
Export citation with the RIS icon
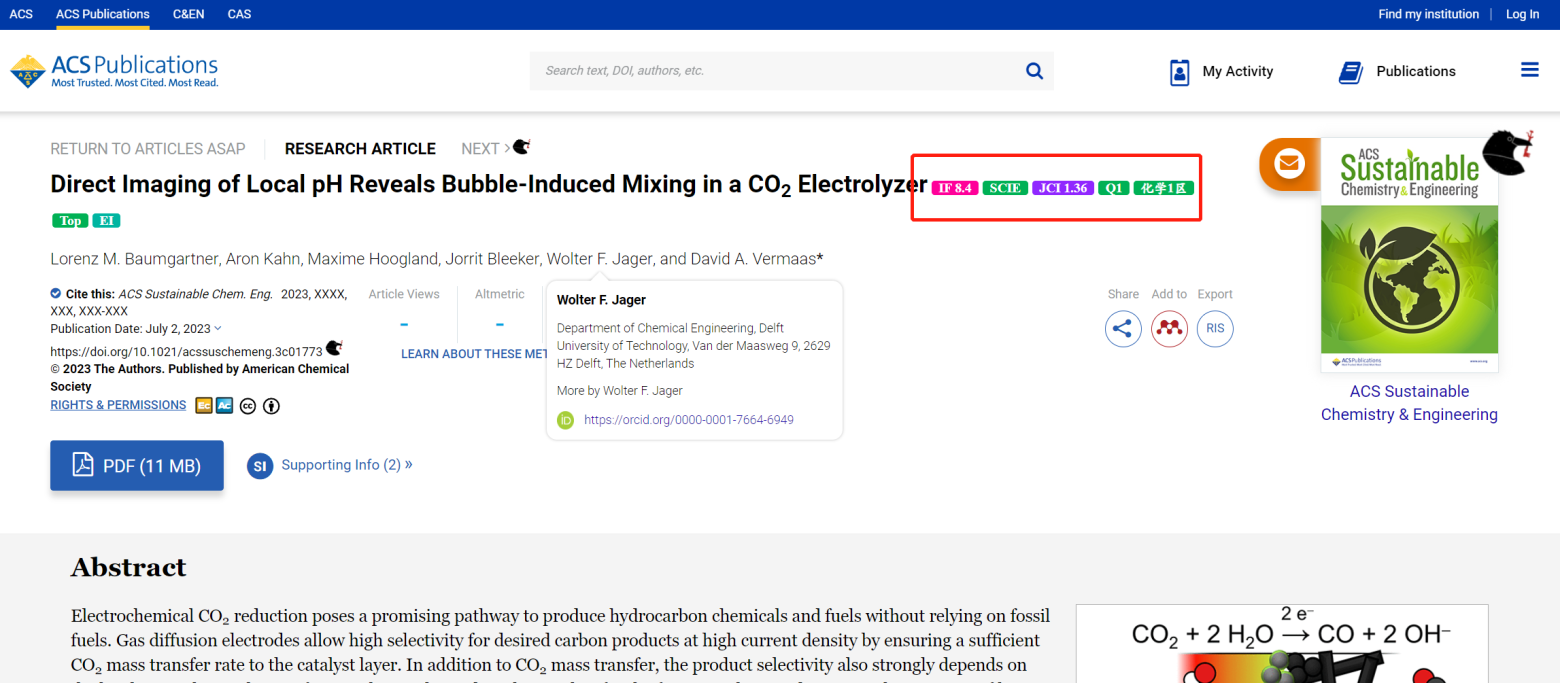click(x=1215, y=328)
